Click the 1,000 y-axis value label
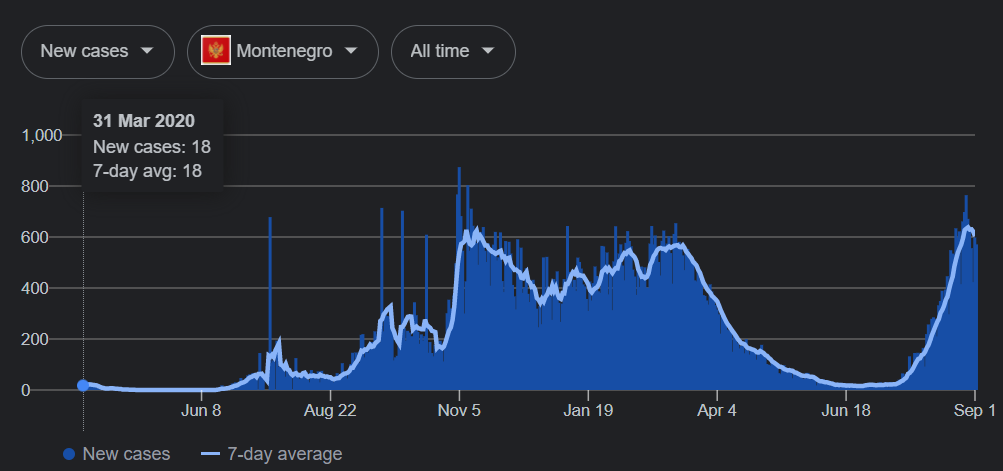 point(42,135)
